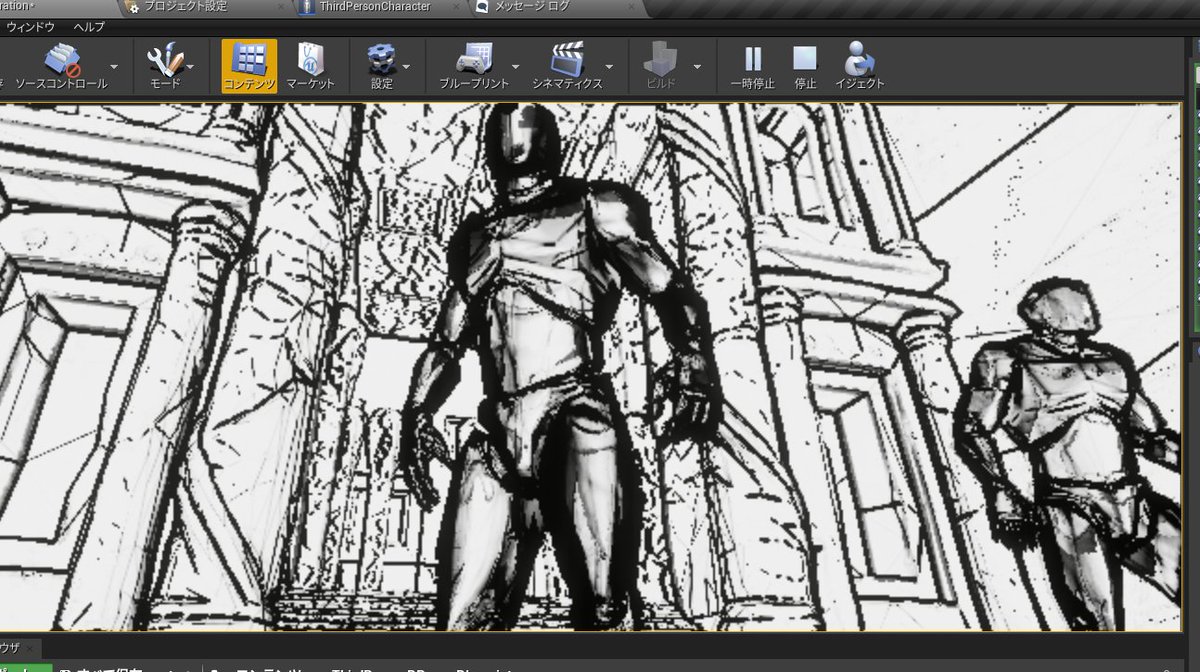Open the シネマティクス clapperboard button

567,66
